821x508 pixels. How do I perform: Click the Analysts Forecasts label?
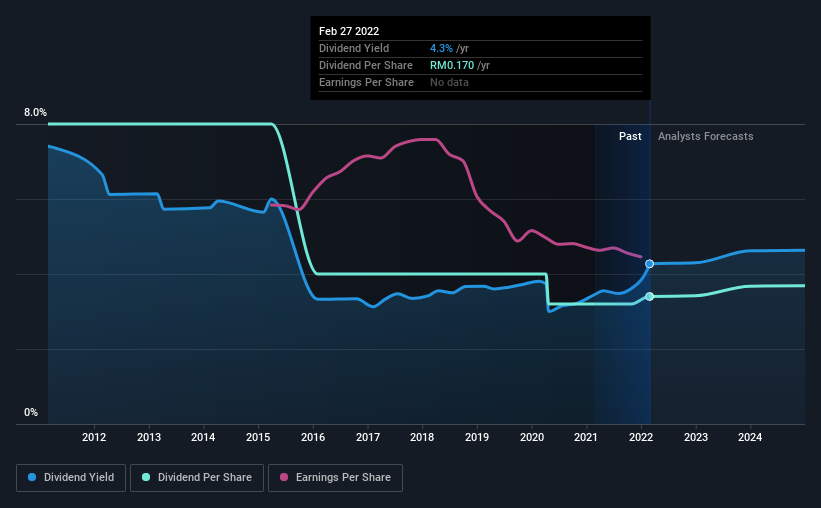pos(705,136)
